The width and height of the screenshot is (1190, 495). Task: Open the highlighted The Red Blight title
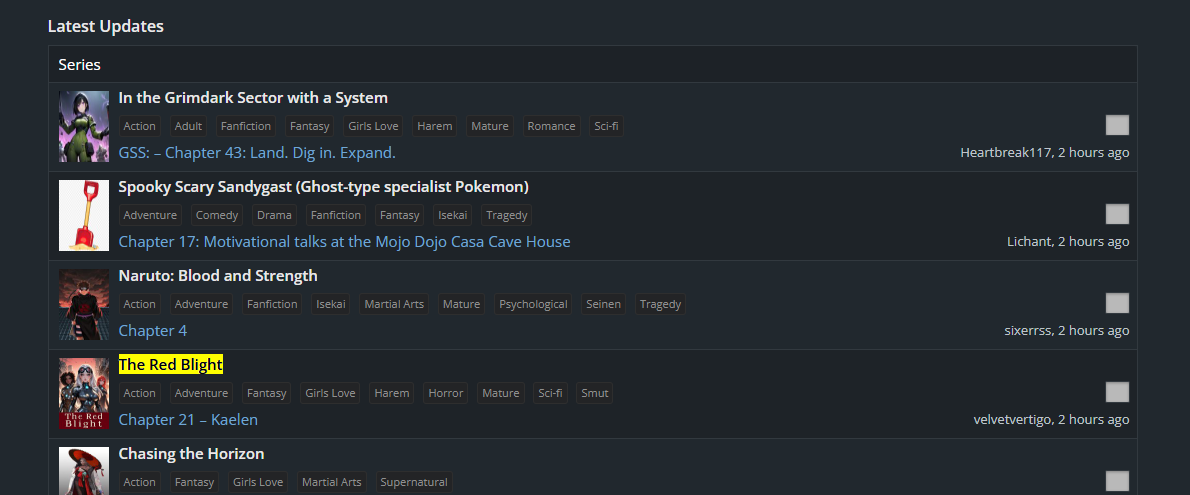pyautogui.click(x=171, y=364)
